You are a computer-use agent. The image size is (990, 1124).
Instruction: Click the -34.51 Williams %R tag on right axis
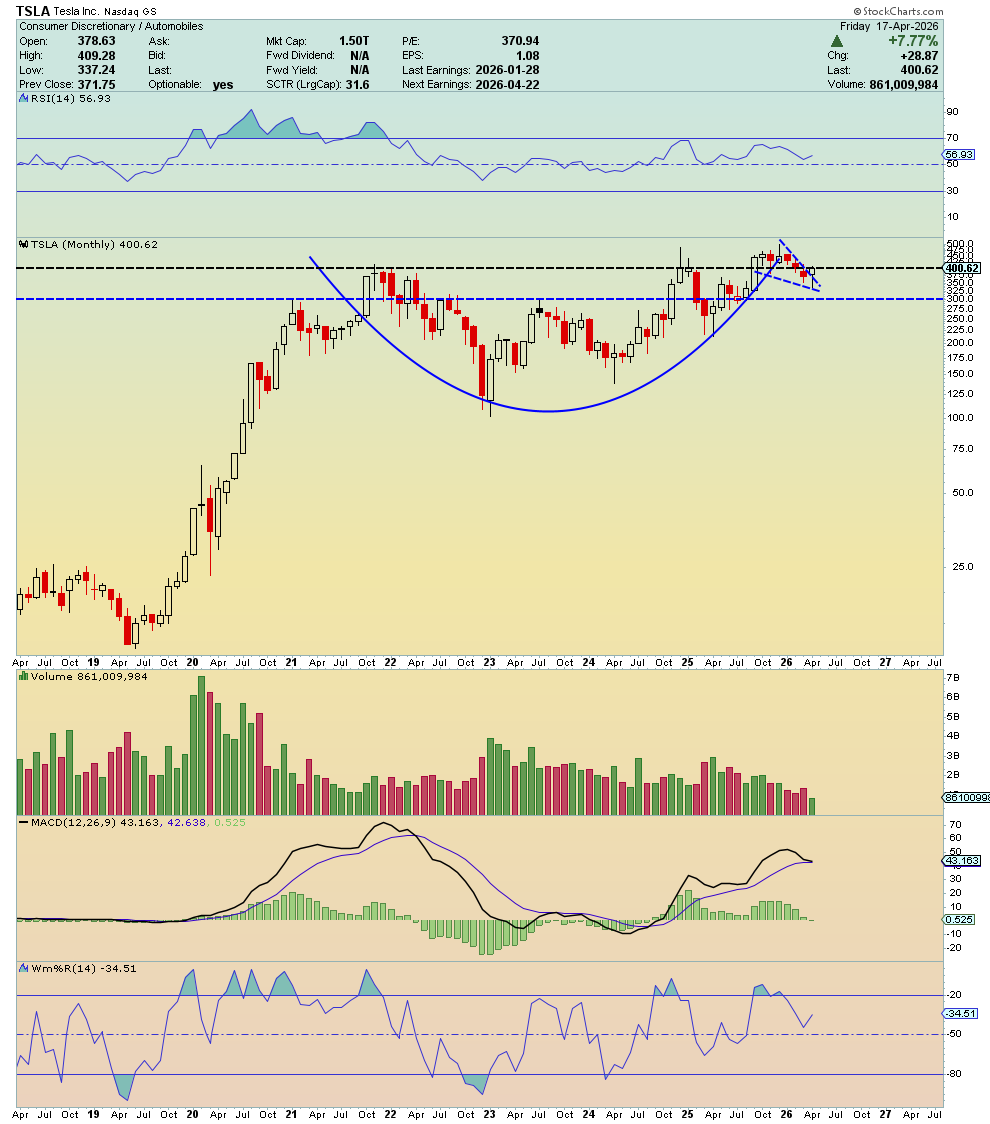pyautogui.click(x=960, y=1014)
